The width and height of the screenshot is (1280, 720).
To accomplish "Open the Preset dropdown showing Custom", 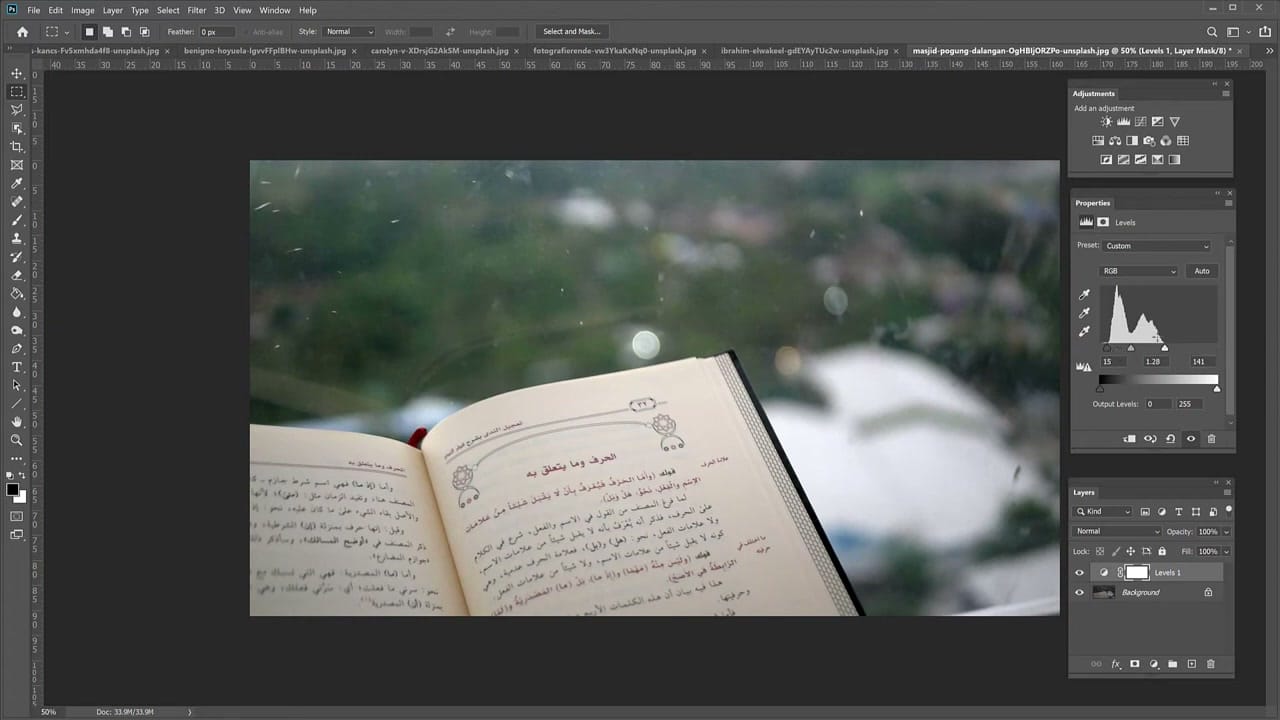I will pos(1157,246).
